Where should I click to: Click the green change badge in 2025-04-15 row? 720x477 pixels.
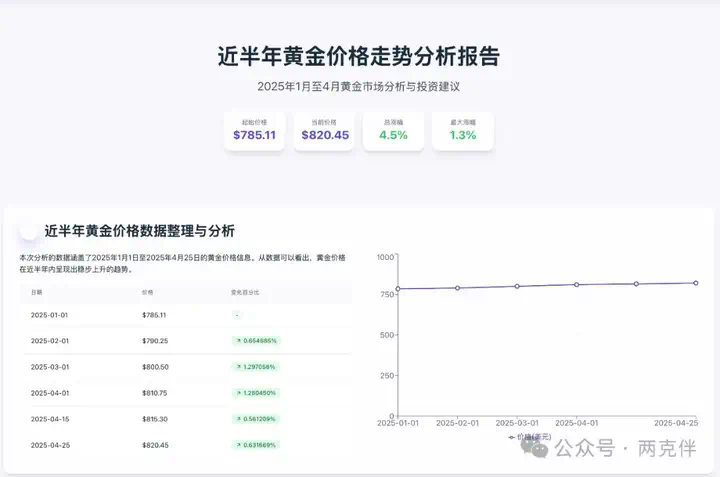click(256, 419)
